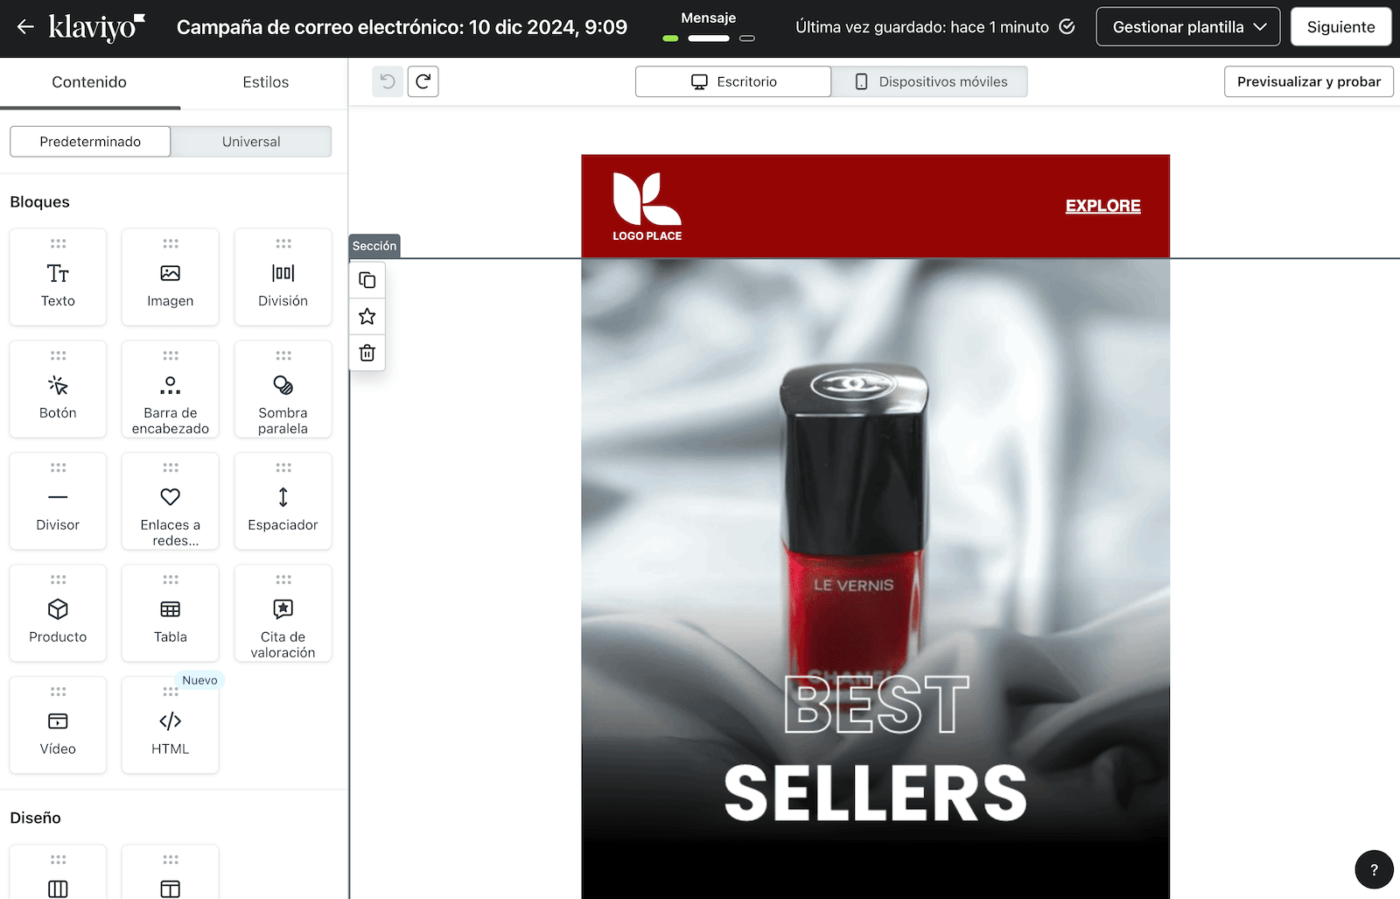Select the HTML block

[170, 725]
